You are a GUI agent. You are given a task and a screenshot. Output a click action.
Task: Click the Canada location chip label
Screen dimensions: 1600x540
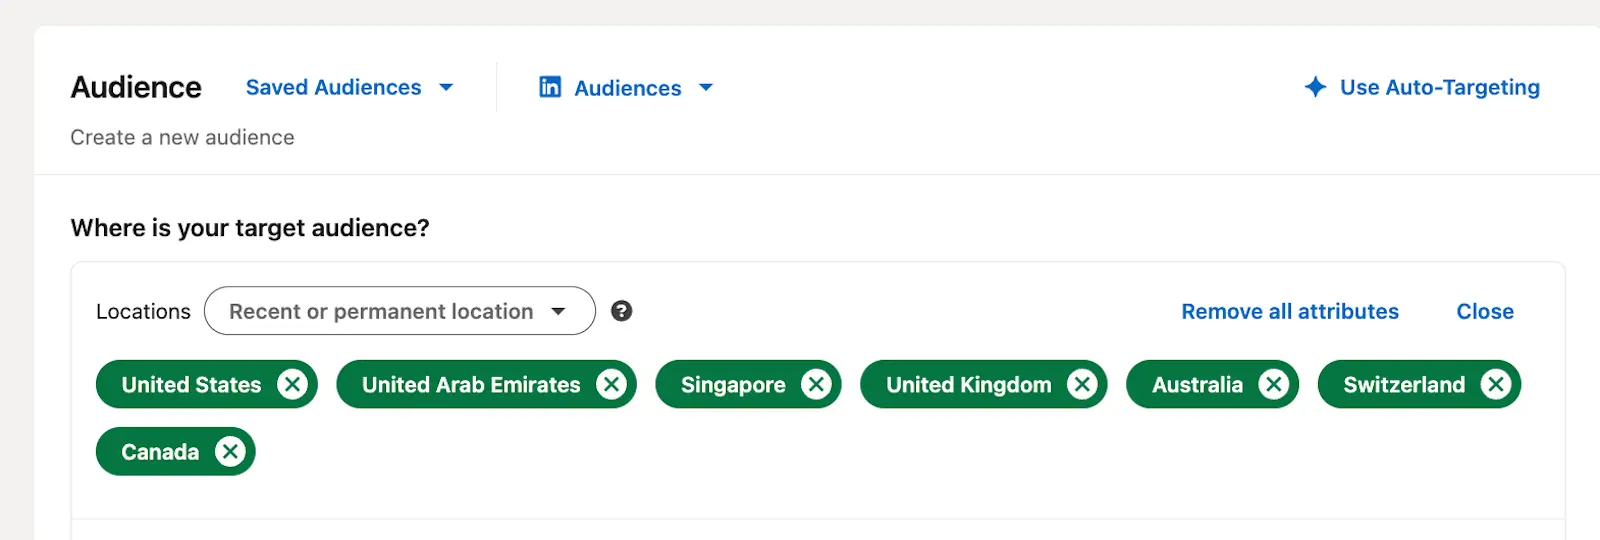[x=160, y=452]
